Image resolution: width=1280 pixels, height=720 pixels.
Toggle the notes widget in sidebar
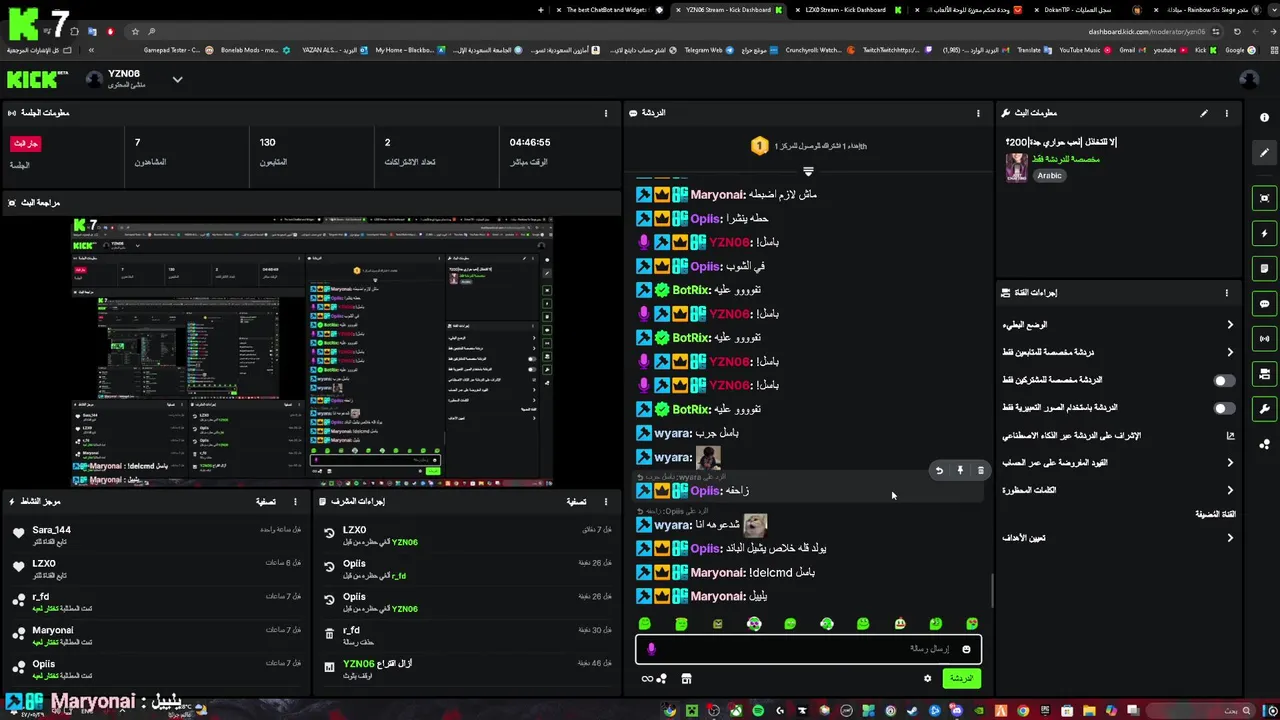[x=1265, y=268]
